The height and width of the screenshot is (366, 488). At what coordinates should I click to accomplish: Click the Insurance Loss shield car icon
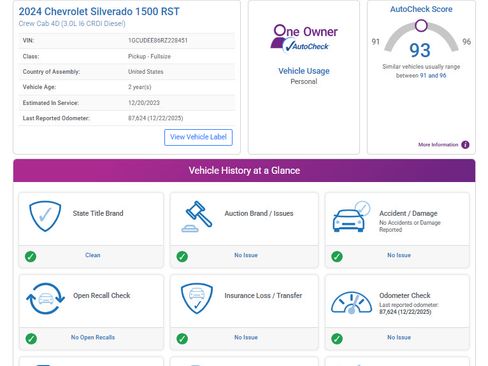[197, 298]
